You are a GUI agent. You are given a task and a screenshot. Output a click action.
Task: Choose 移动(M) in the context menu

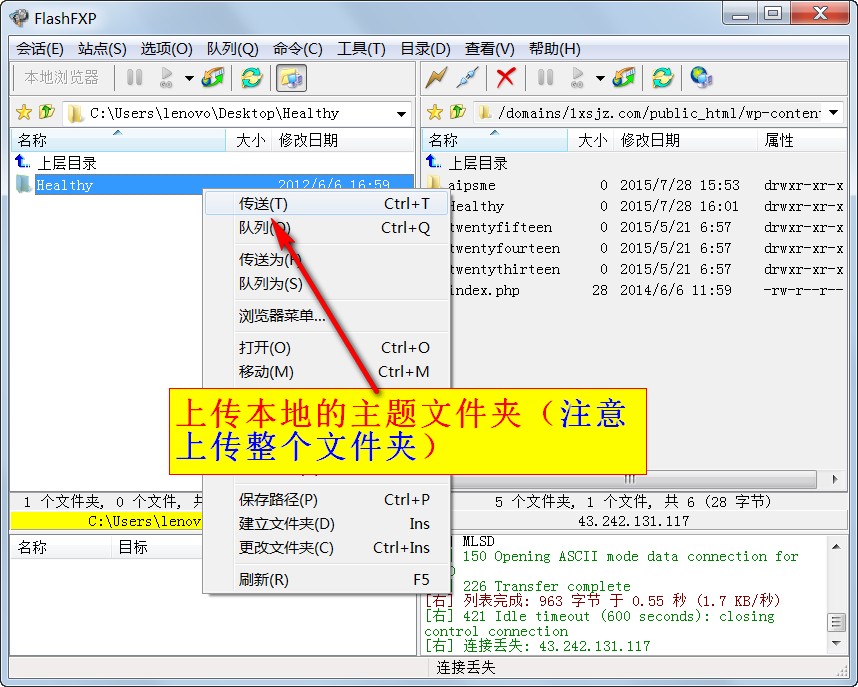327,372
